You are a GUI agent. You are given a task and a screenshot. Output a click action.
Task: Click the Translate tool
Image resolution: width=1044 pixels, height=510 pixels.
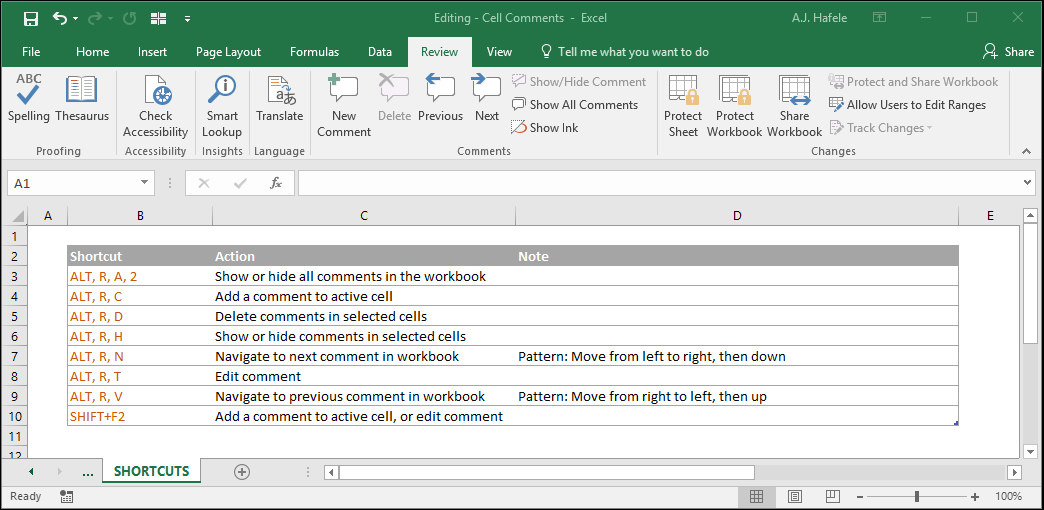[x=280, y=99]
